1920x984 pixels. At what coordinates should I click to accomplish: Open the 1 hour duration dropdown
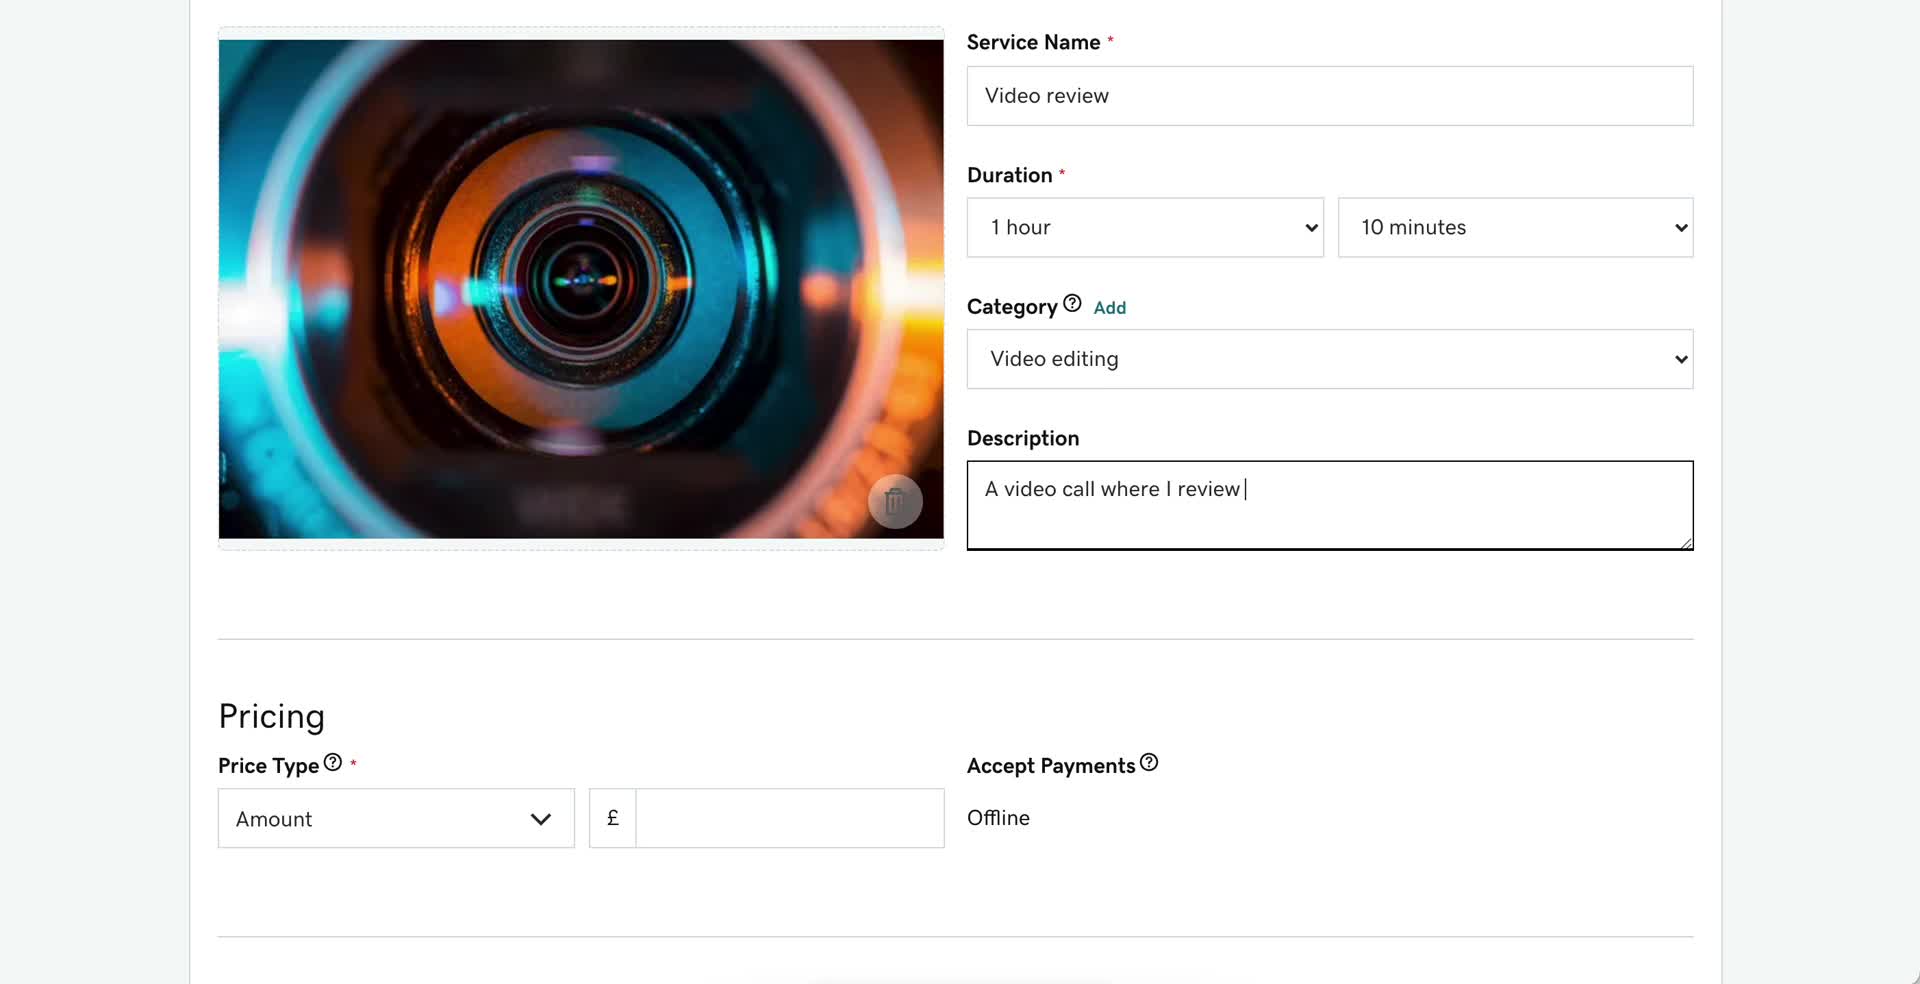[x=1145, y=227]
